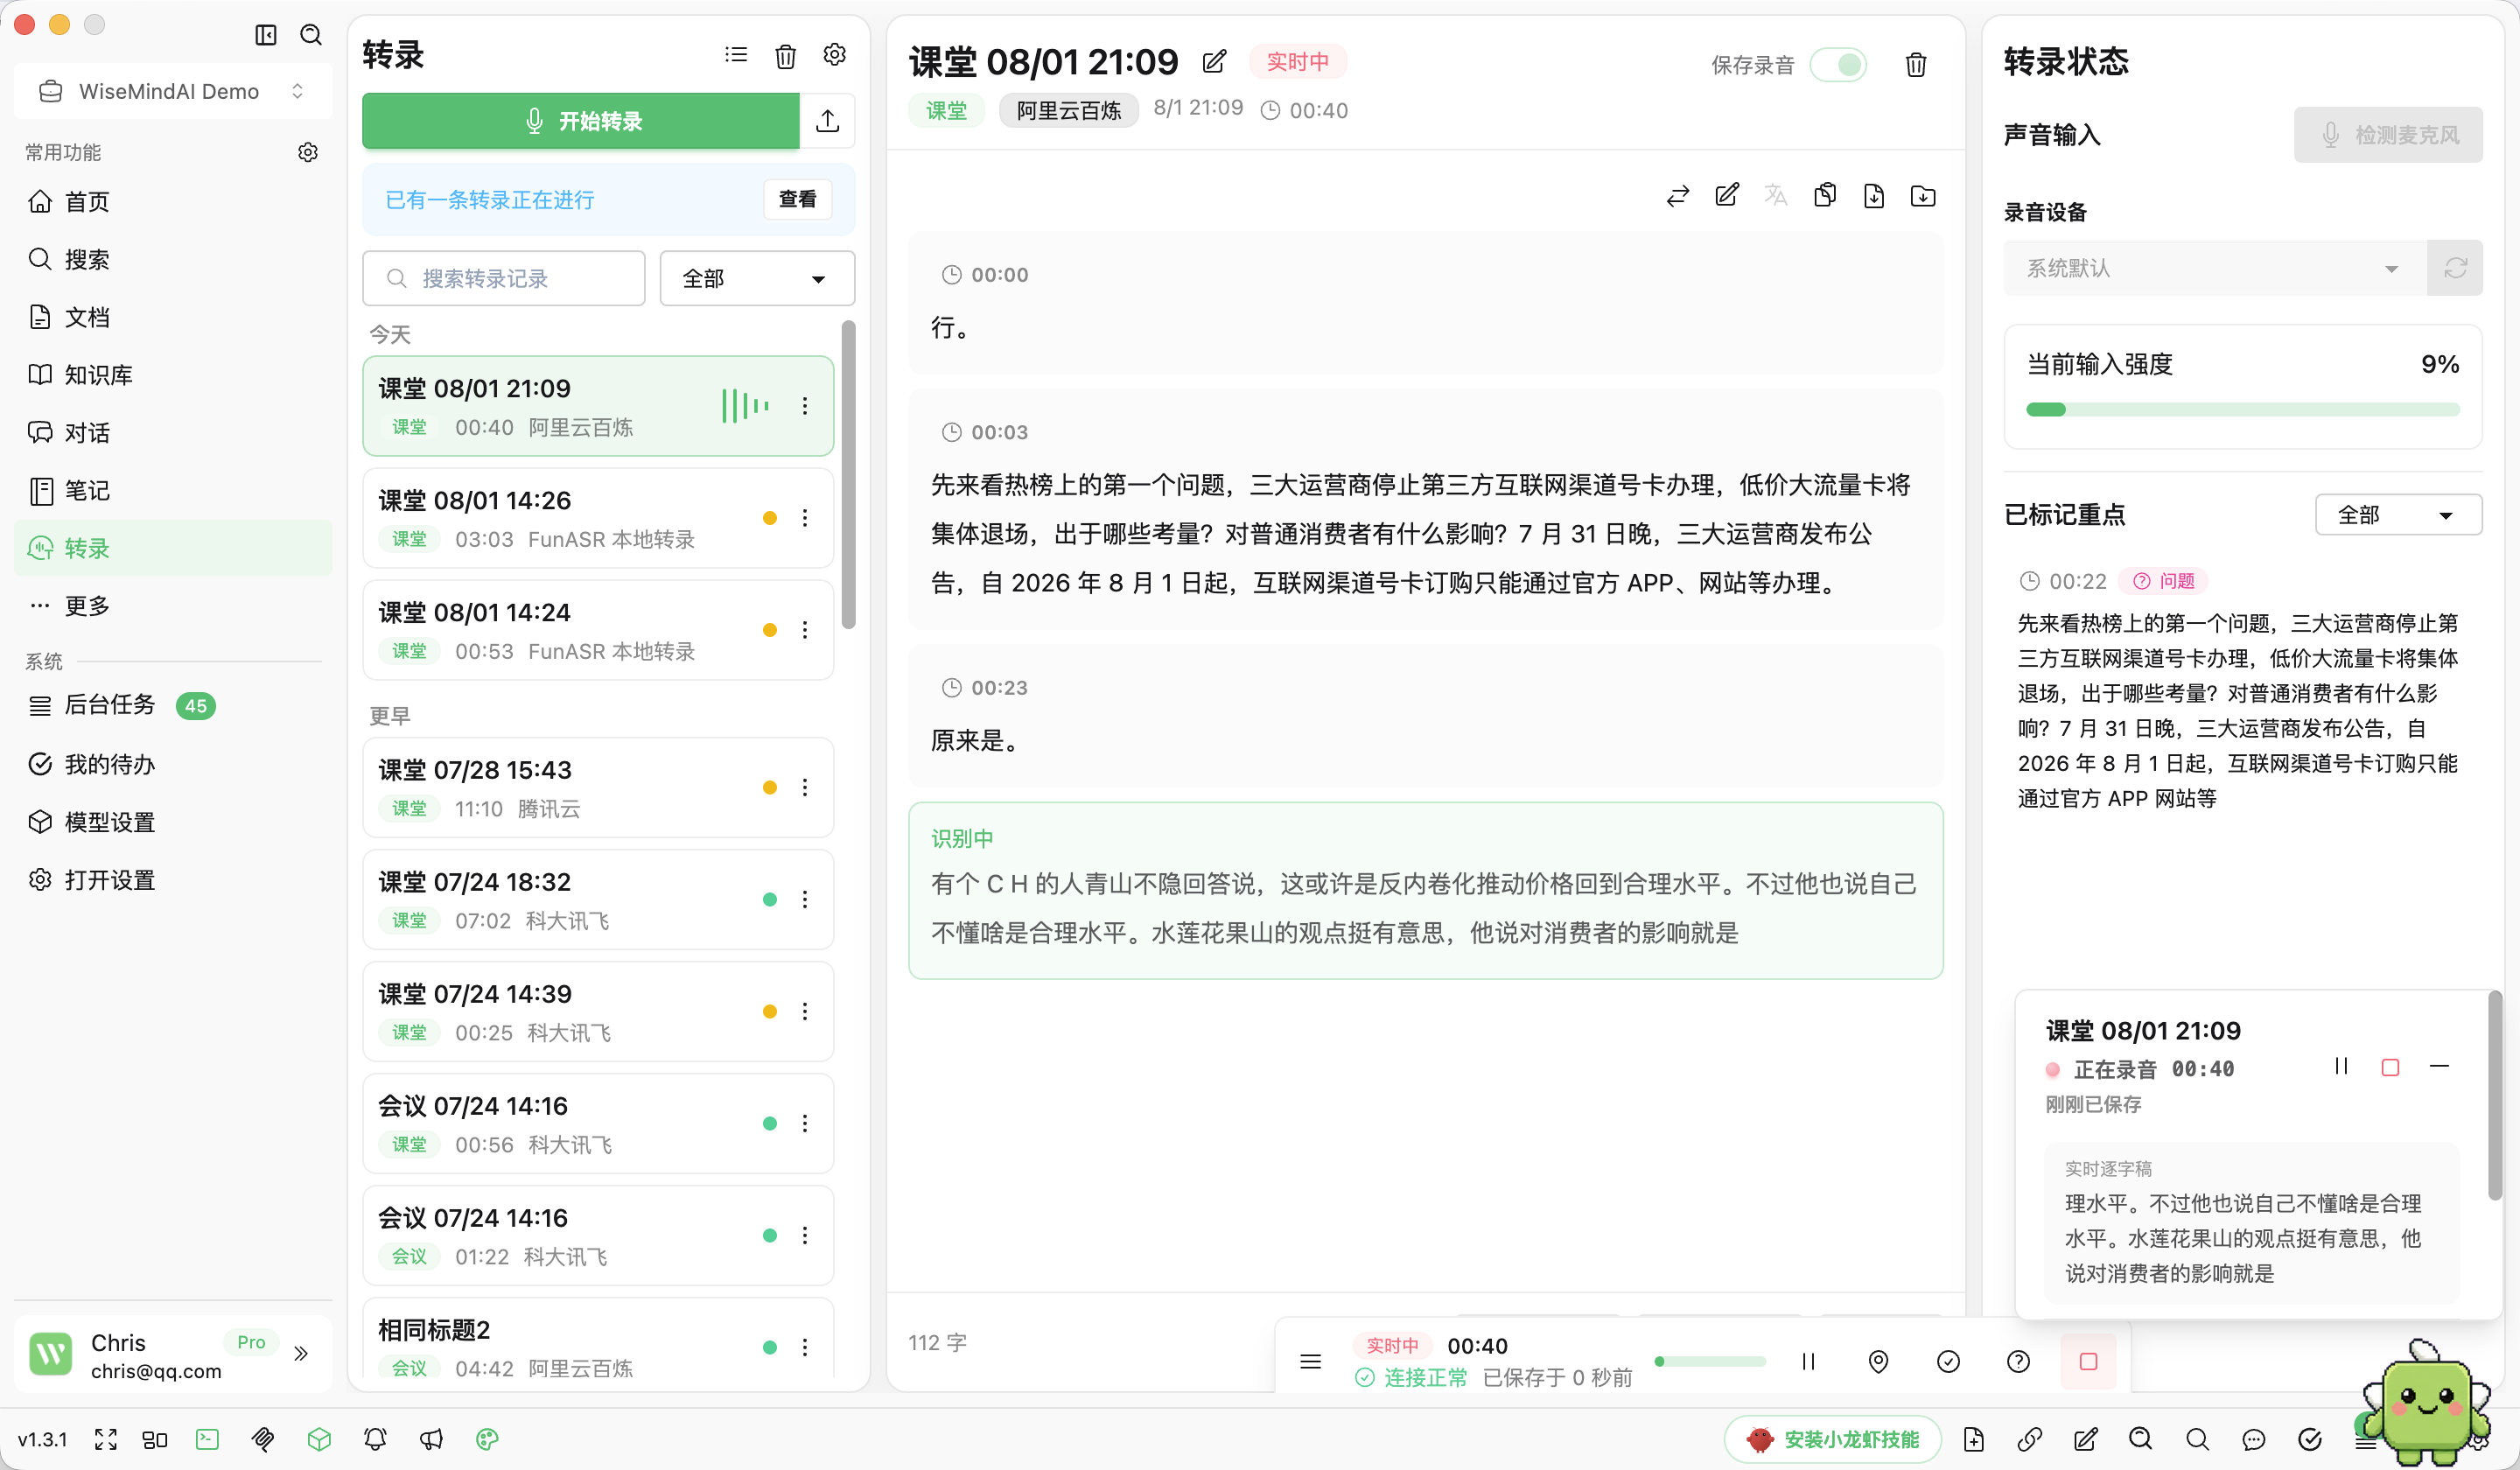This screenshot has height=1470, width=2520.
Task: Click the trash icon in 转录 panel header
Action: click(786, 56)
